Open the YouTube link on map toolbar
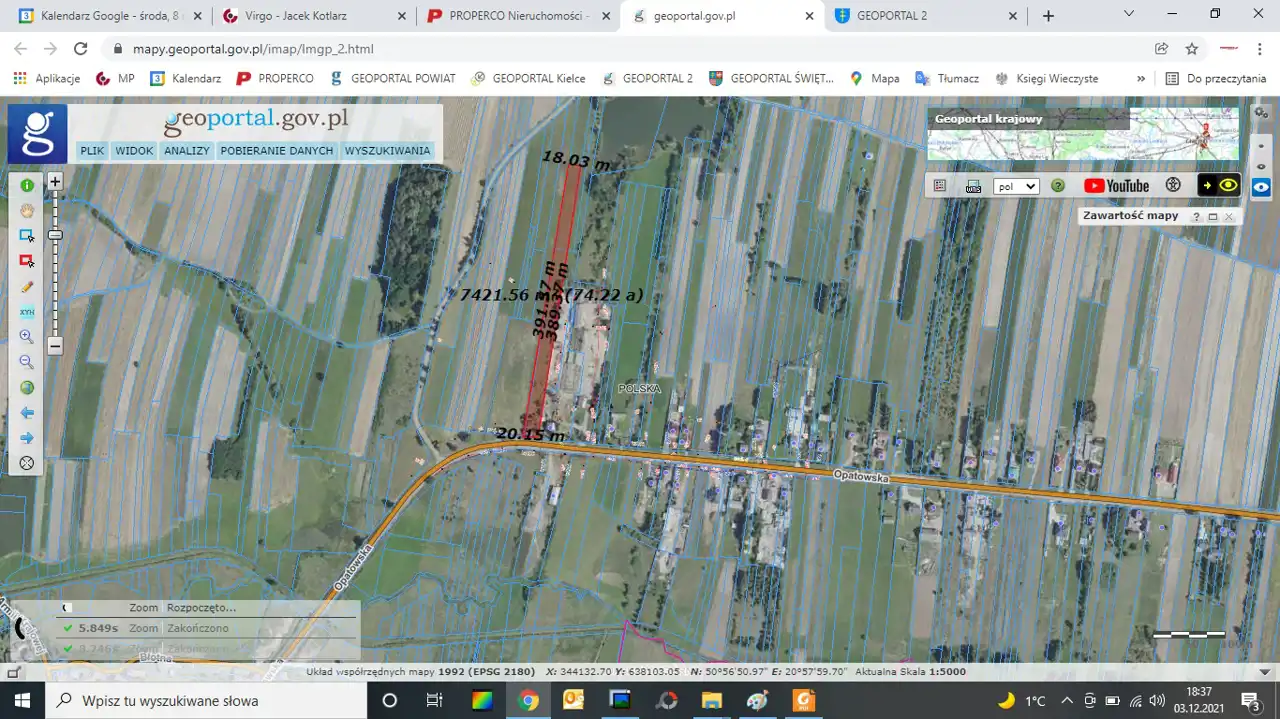 point(1116,186)
